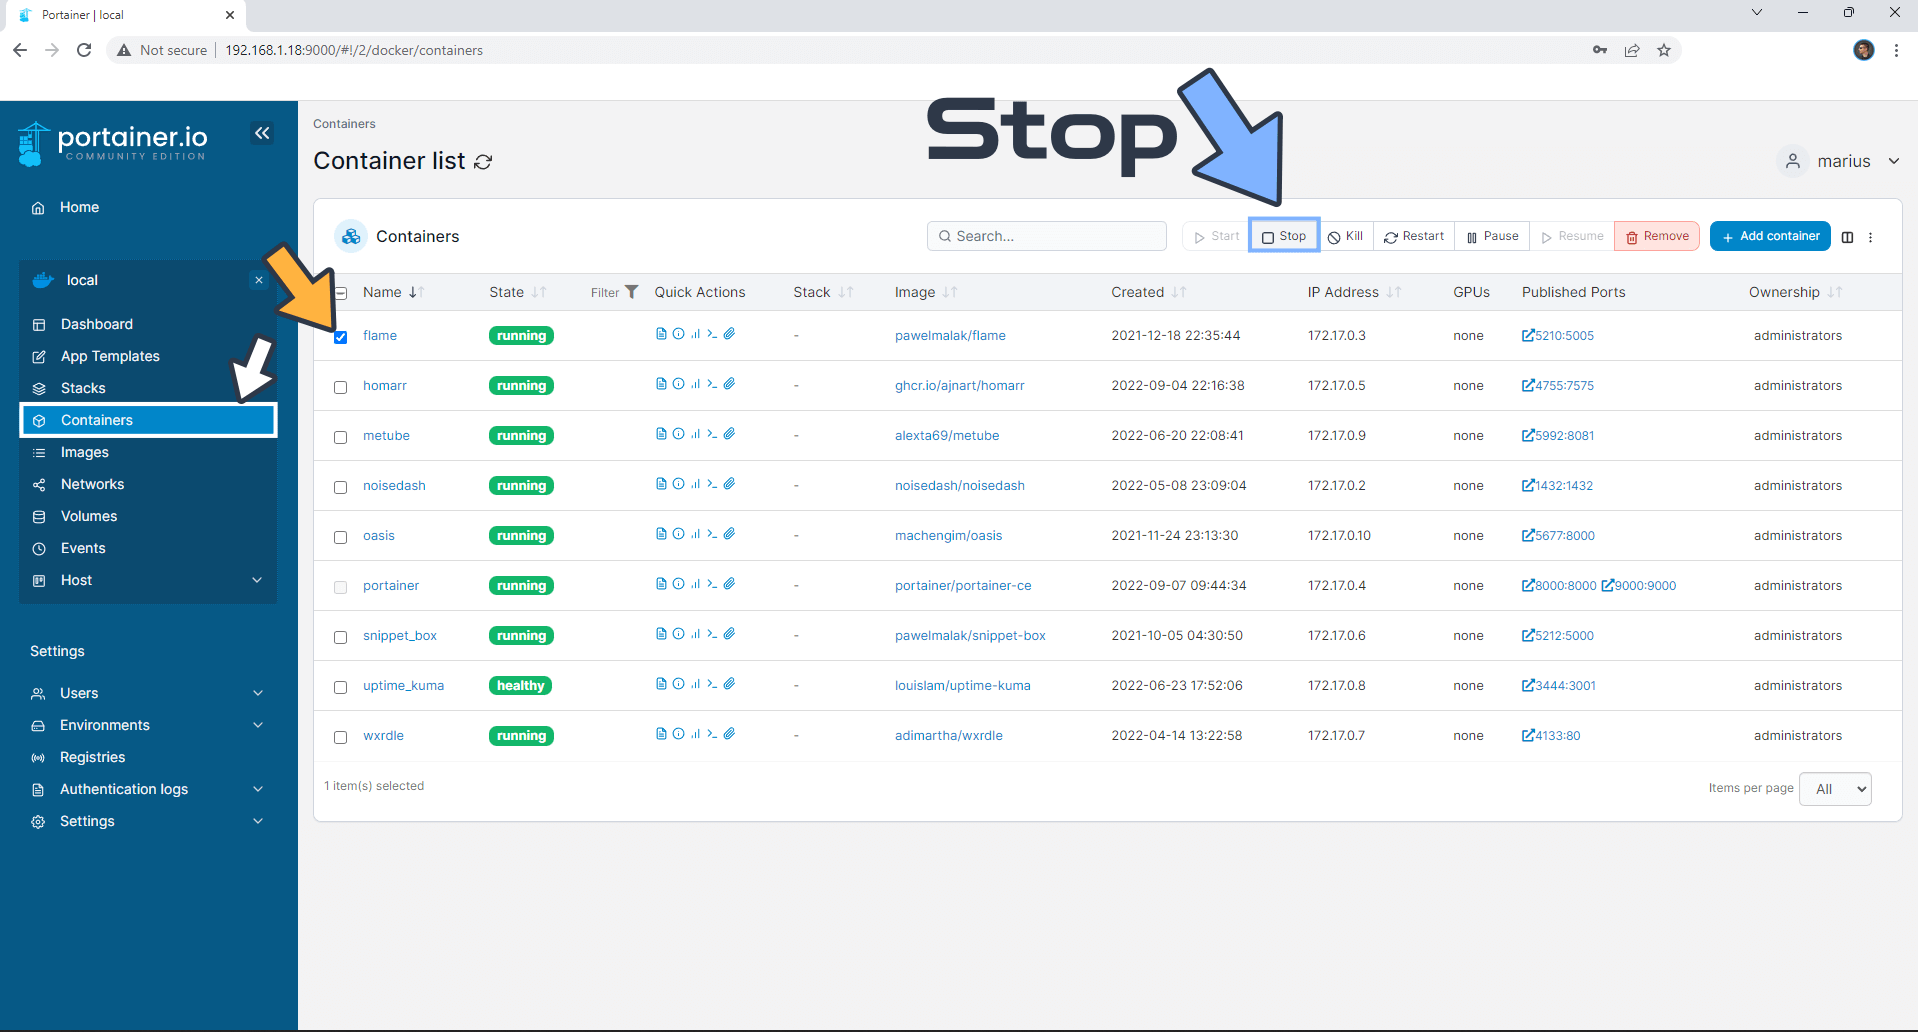Screen dimensions: 1918x1032
Task: Open stats icon for metube container
Action: click(695, 434)
